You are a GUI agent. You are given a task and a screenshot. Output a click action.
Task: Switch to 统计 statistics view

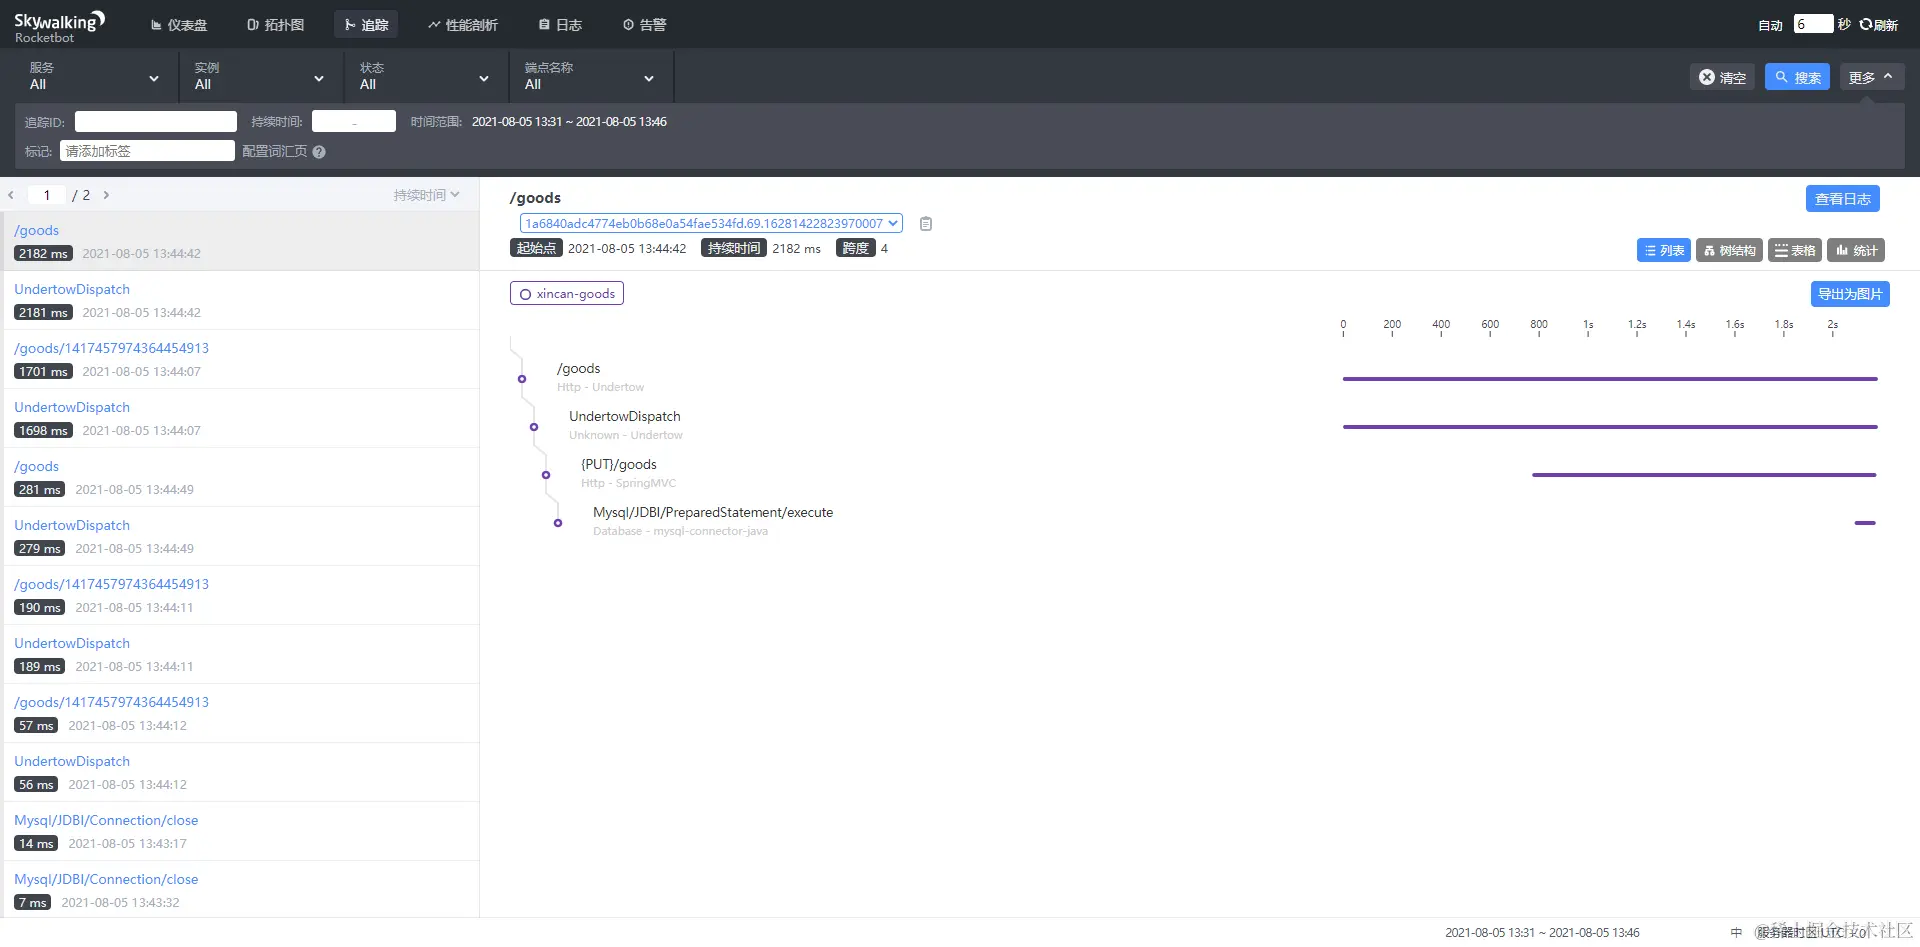(x=1856, y=250)
